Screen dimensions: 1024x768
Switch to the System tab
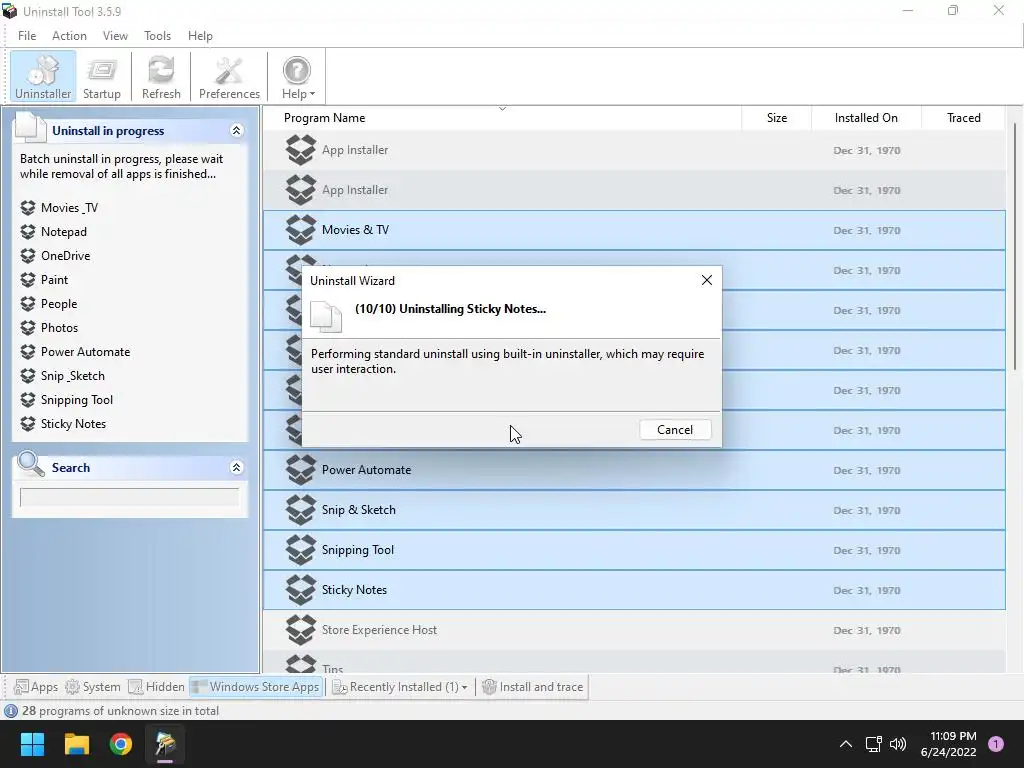[93, 687]
